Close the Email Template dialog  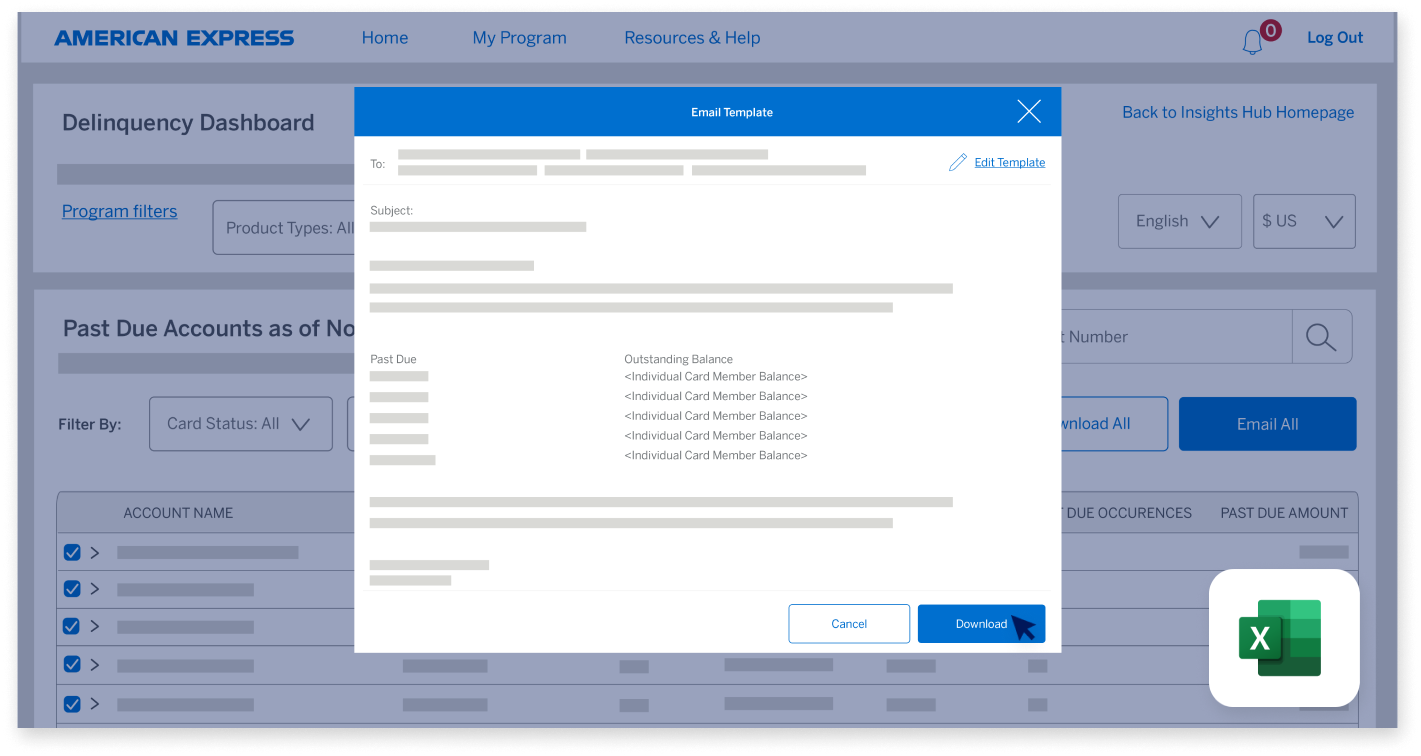tap(1028, 112)
